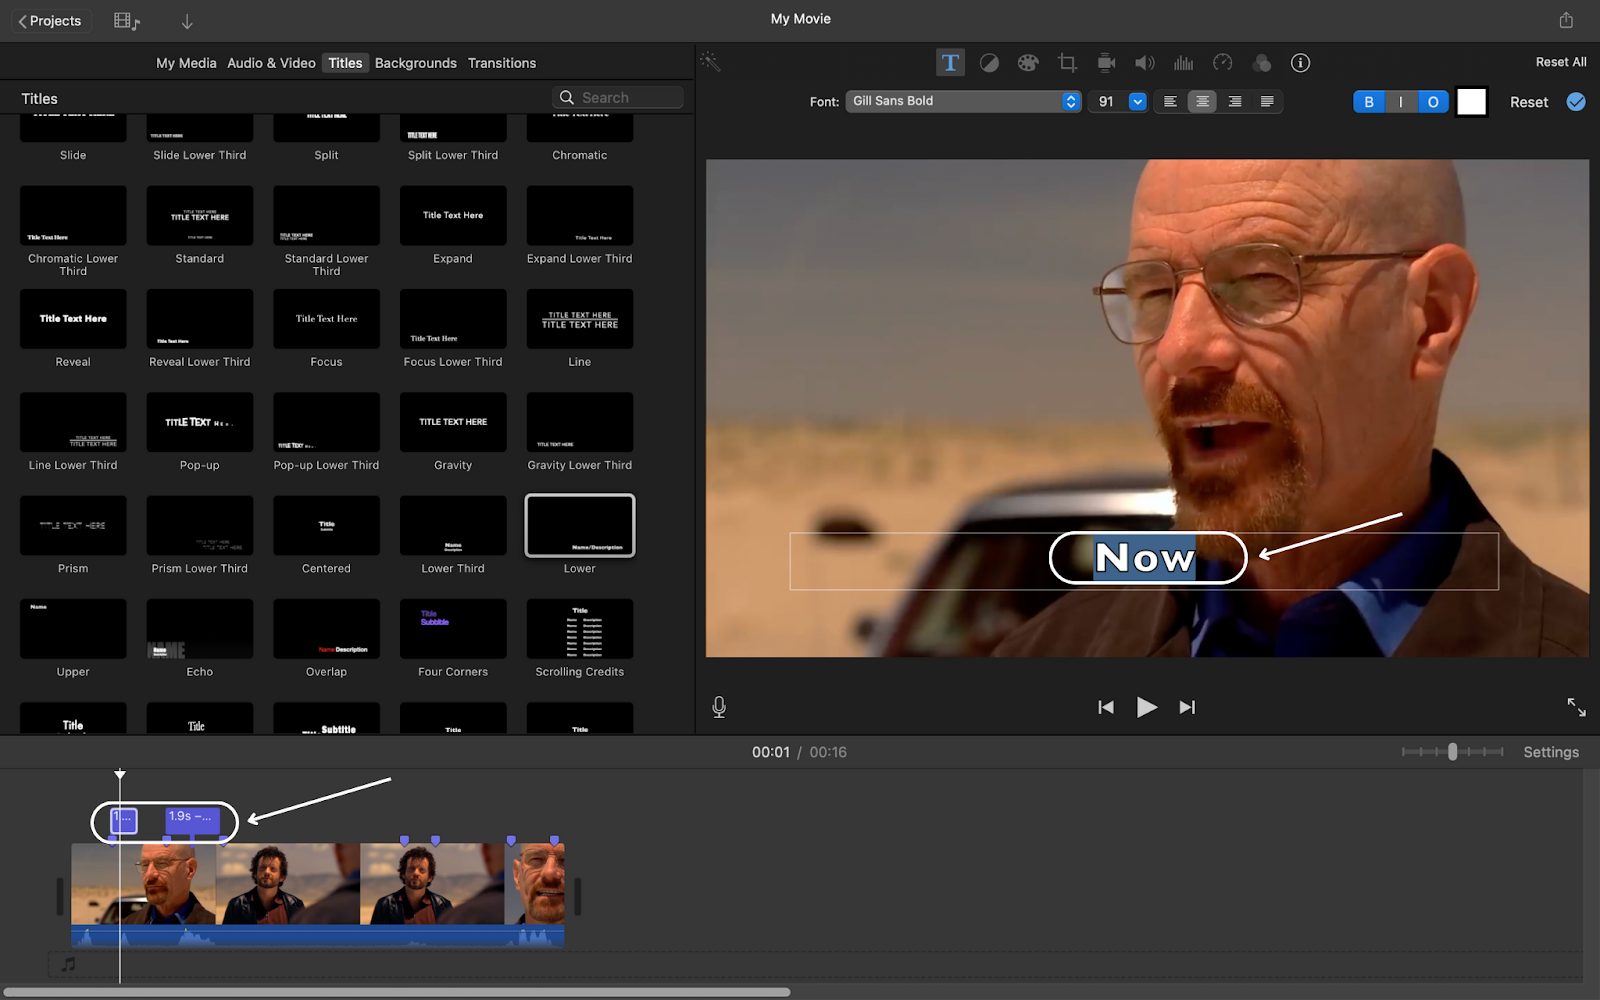1600x1000 pixels.
Task: Select the Focus title thumbnail
Action: click(x=326, y=319)
